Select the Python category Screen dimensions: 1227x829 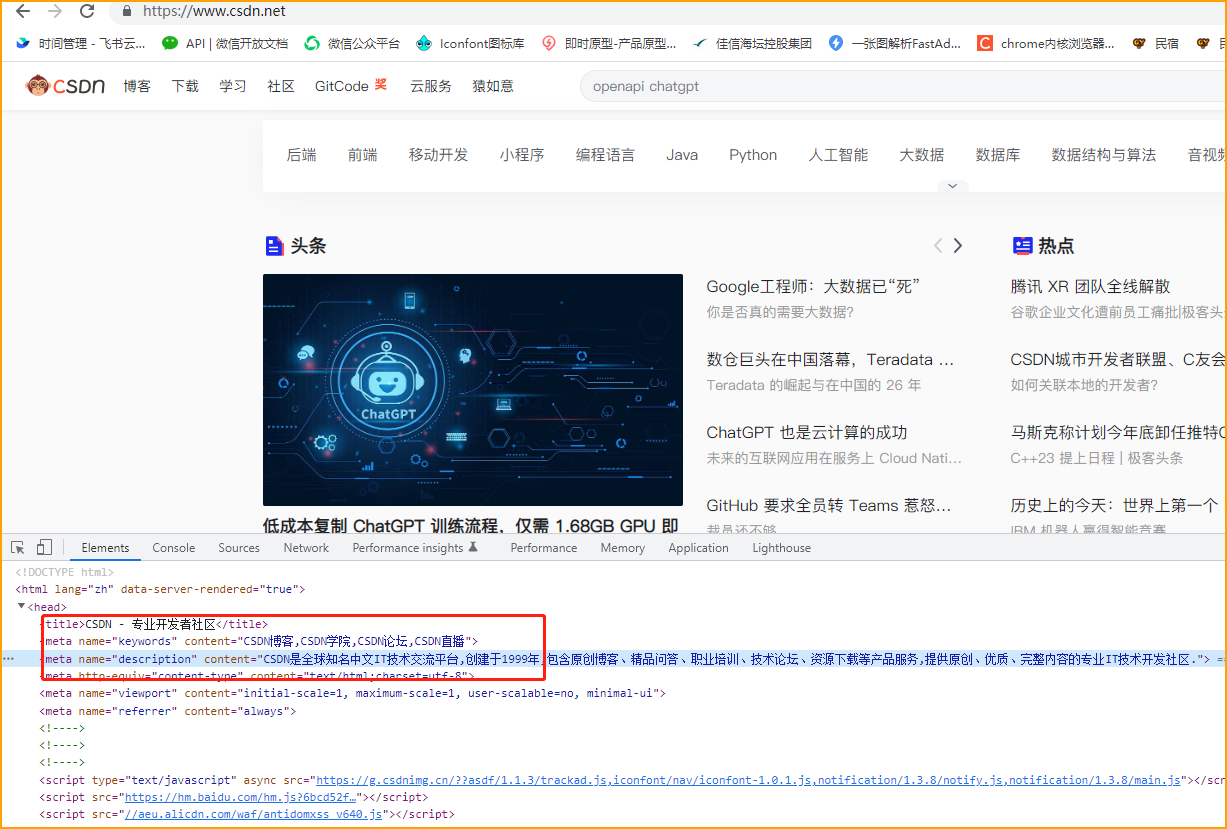(753, 155)
